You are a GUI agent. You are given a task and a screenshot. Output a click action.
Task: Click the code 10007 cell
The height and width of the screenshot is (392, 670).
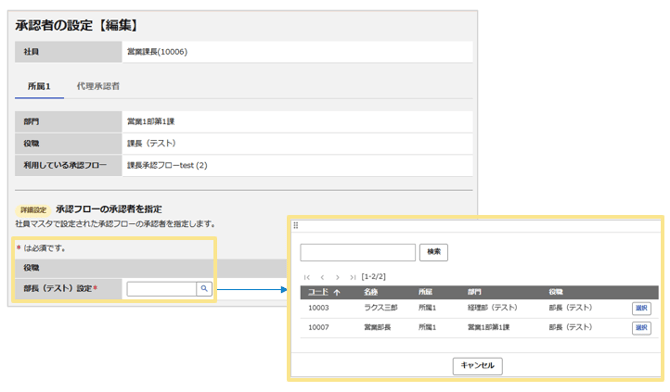pyautogui.click(x=319, y=327)
